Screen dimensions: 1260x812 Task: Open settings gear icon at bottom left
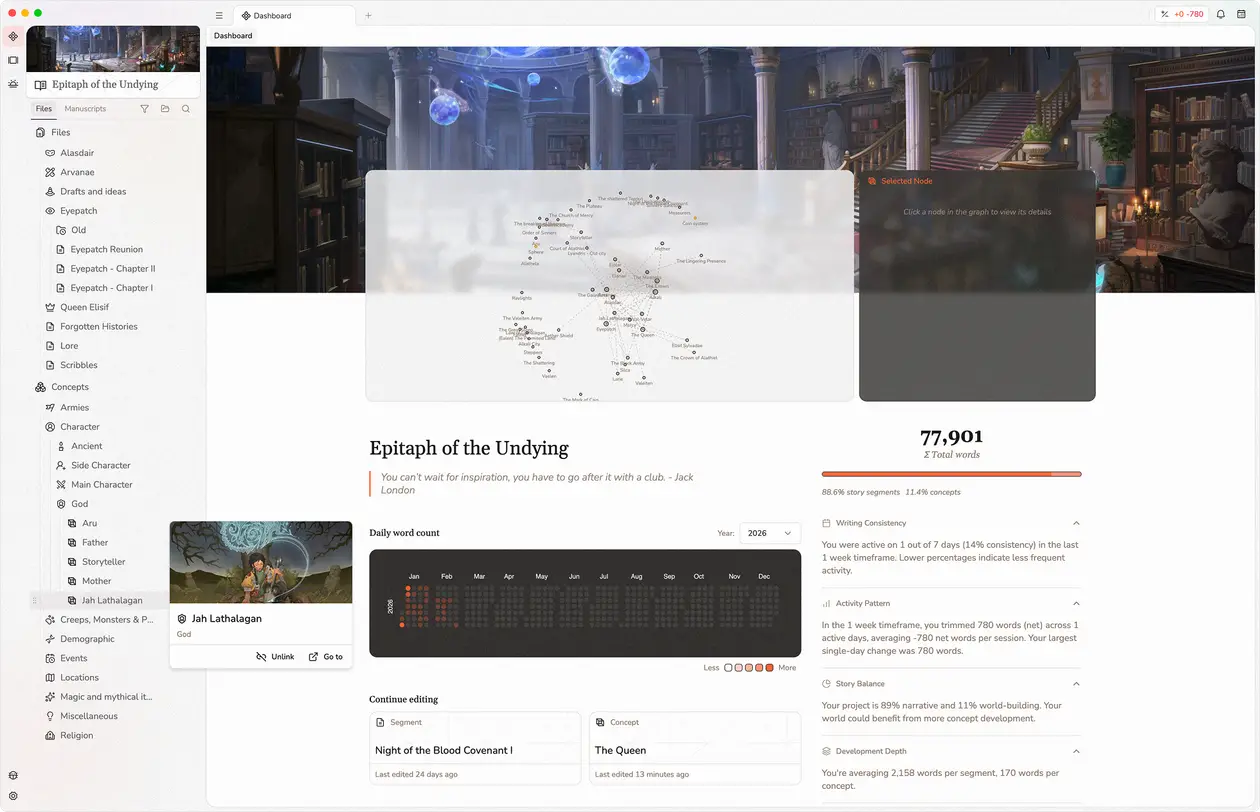coord(13,796)
